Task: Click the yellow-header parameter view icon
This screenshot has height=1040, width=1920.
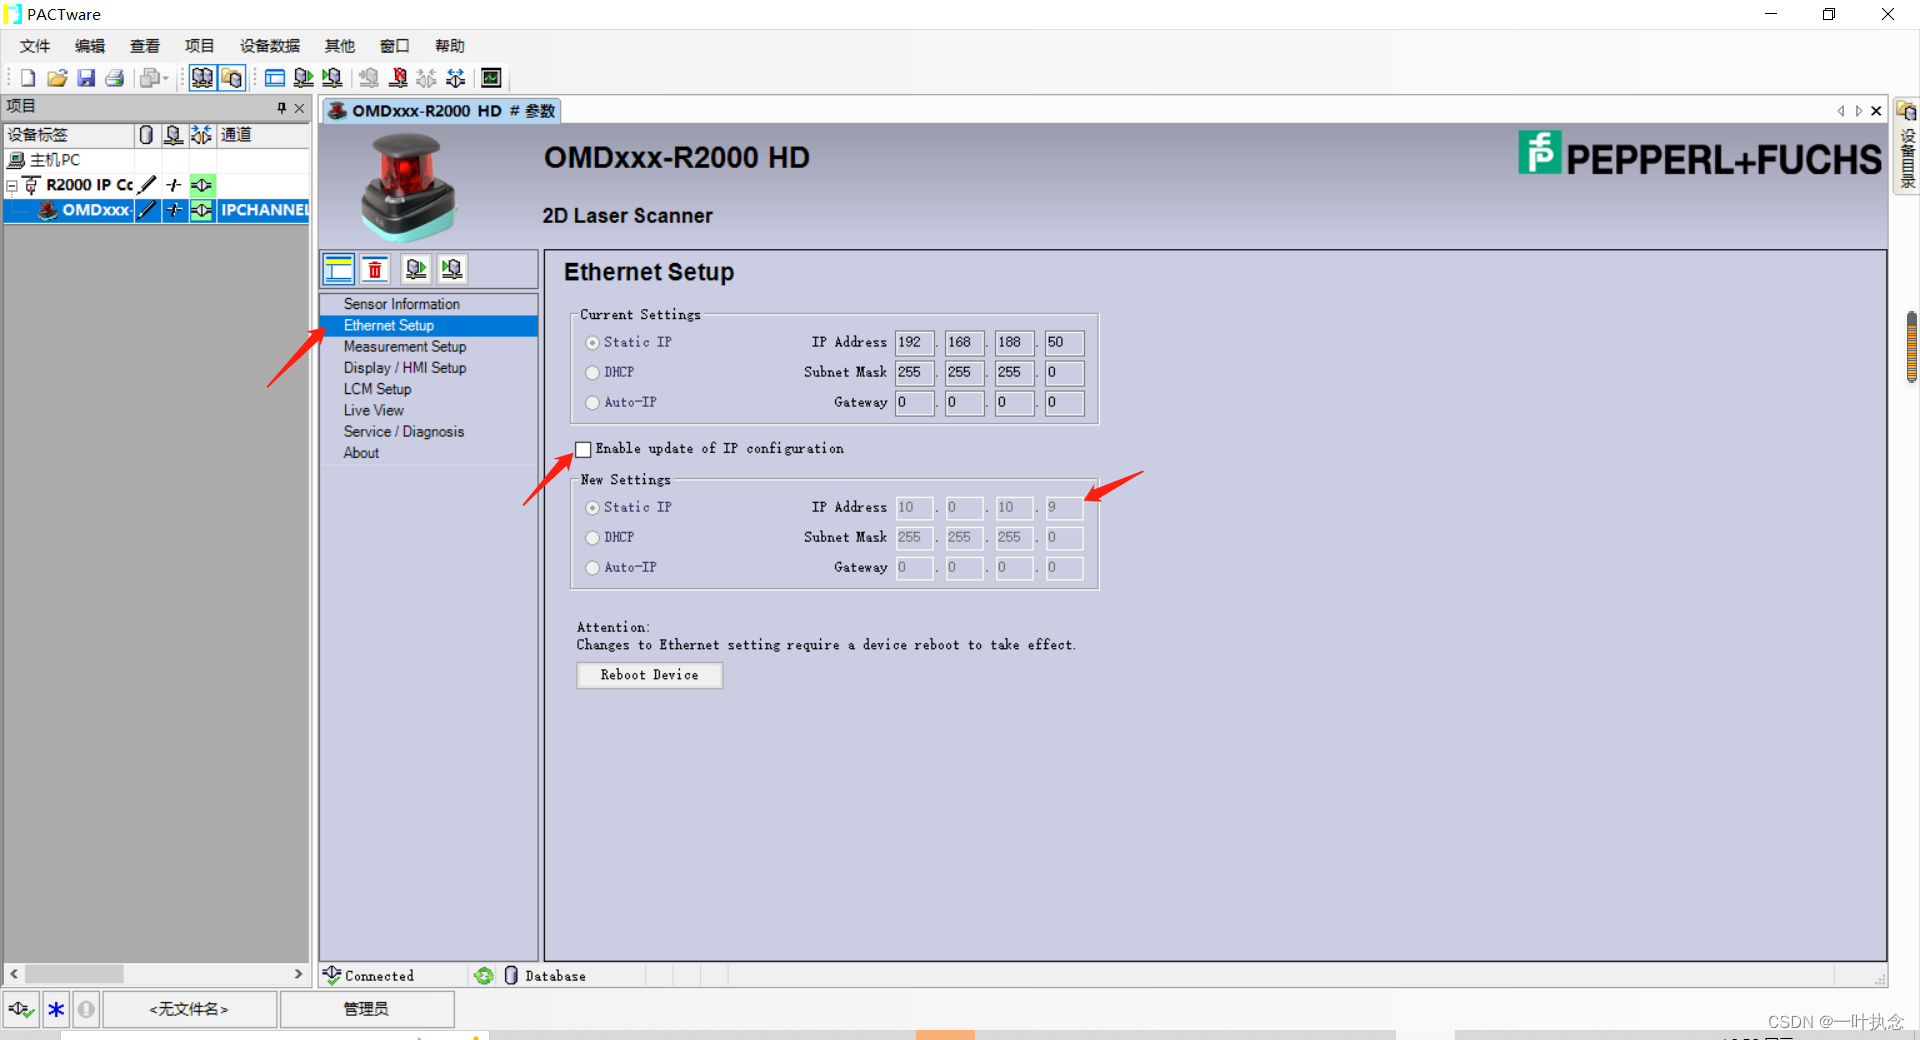Action: tap(339, 269)
